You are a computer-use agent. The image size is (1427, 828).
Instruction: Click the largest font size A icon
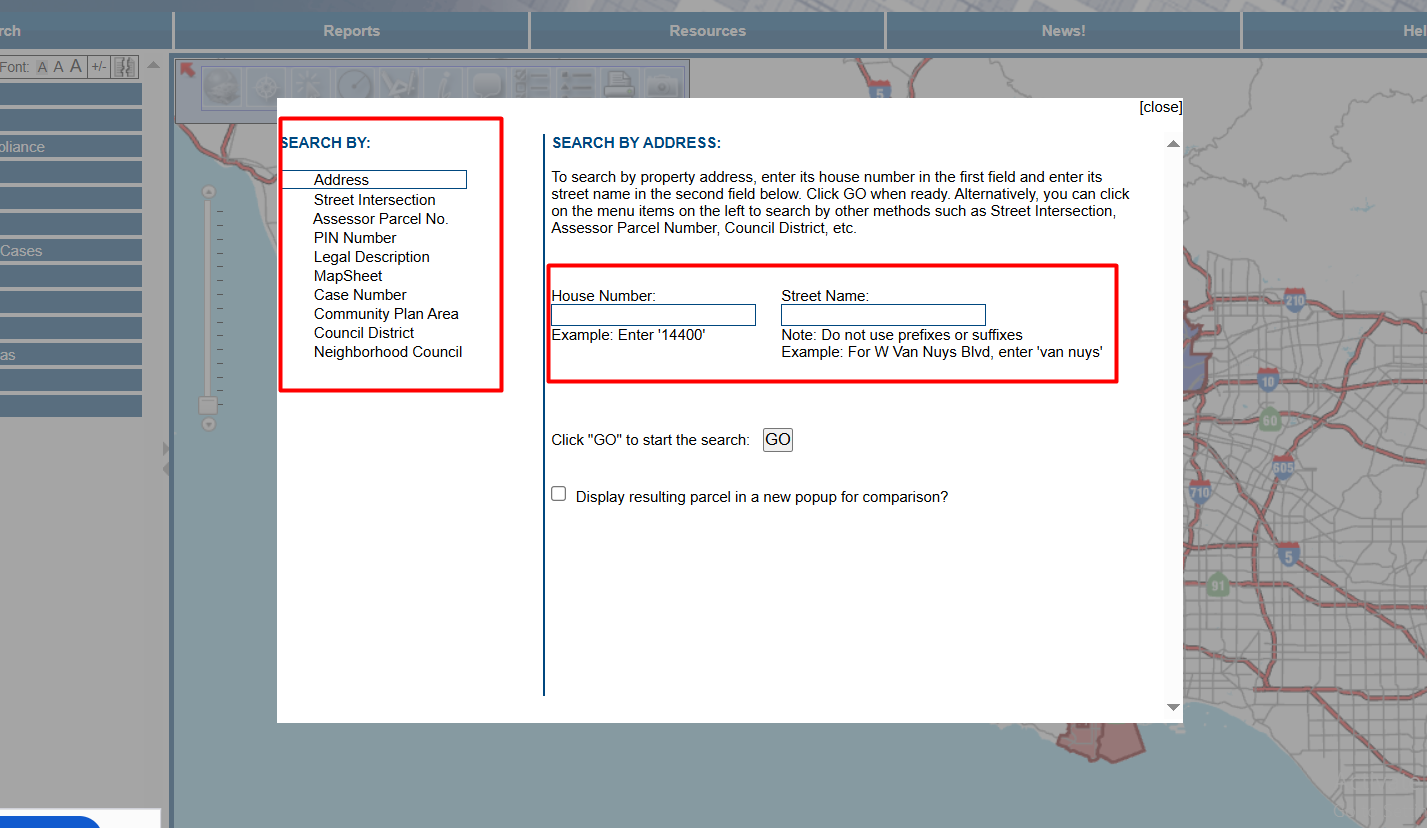(x=75, y=67)
